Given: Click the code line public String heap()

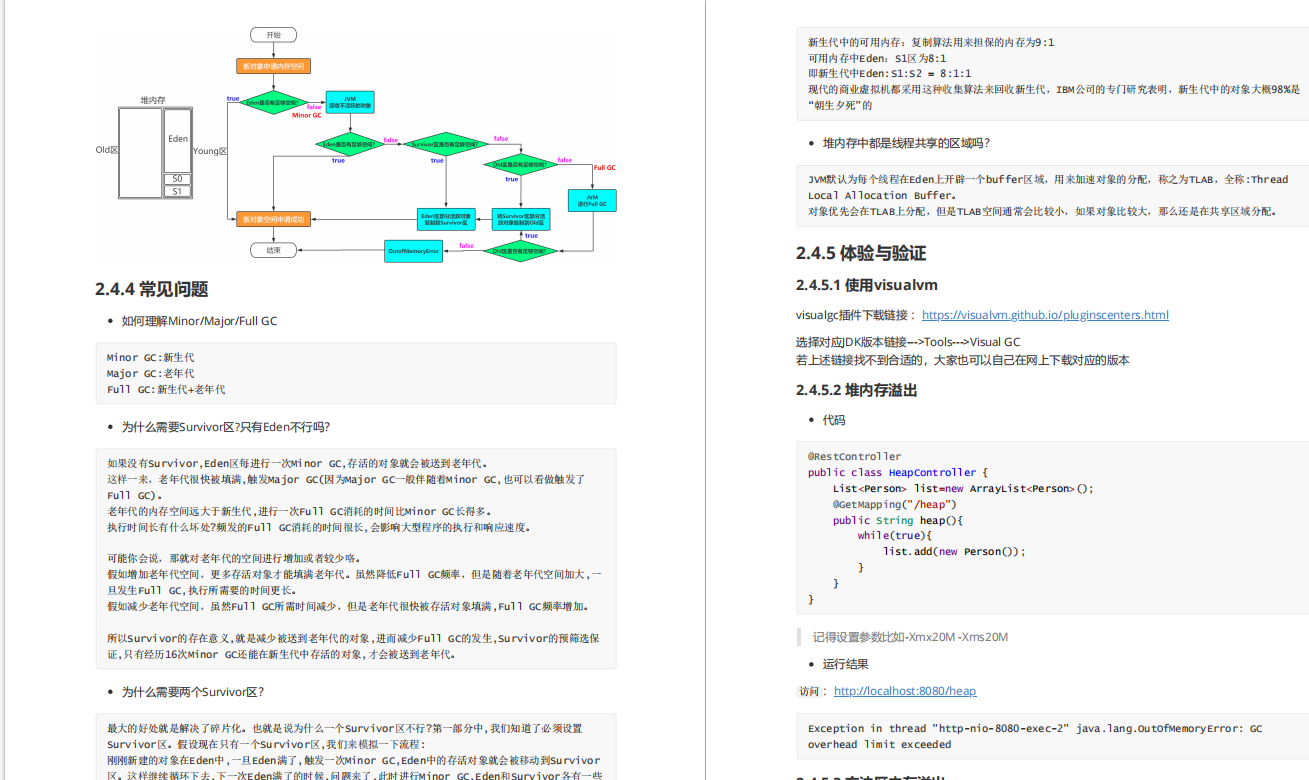Looking at the screenshot, I should click(897, 520).
